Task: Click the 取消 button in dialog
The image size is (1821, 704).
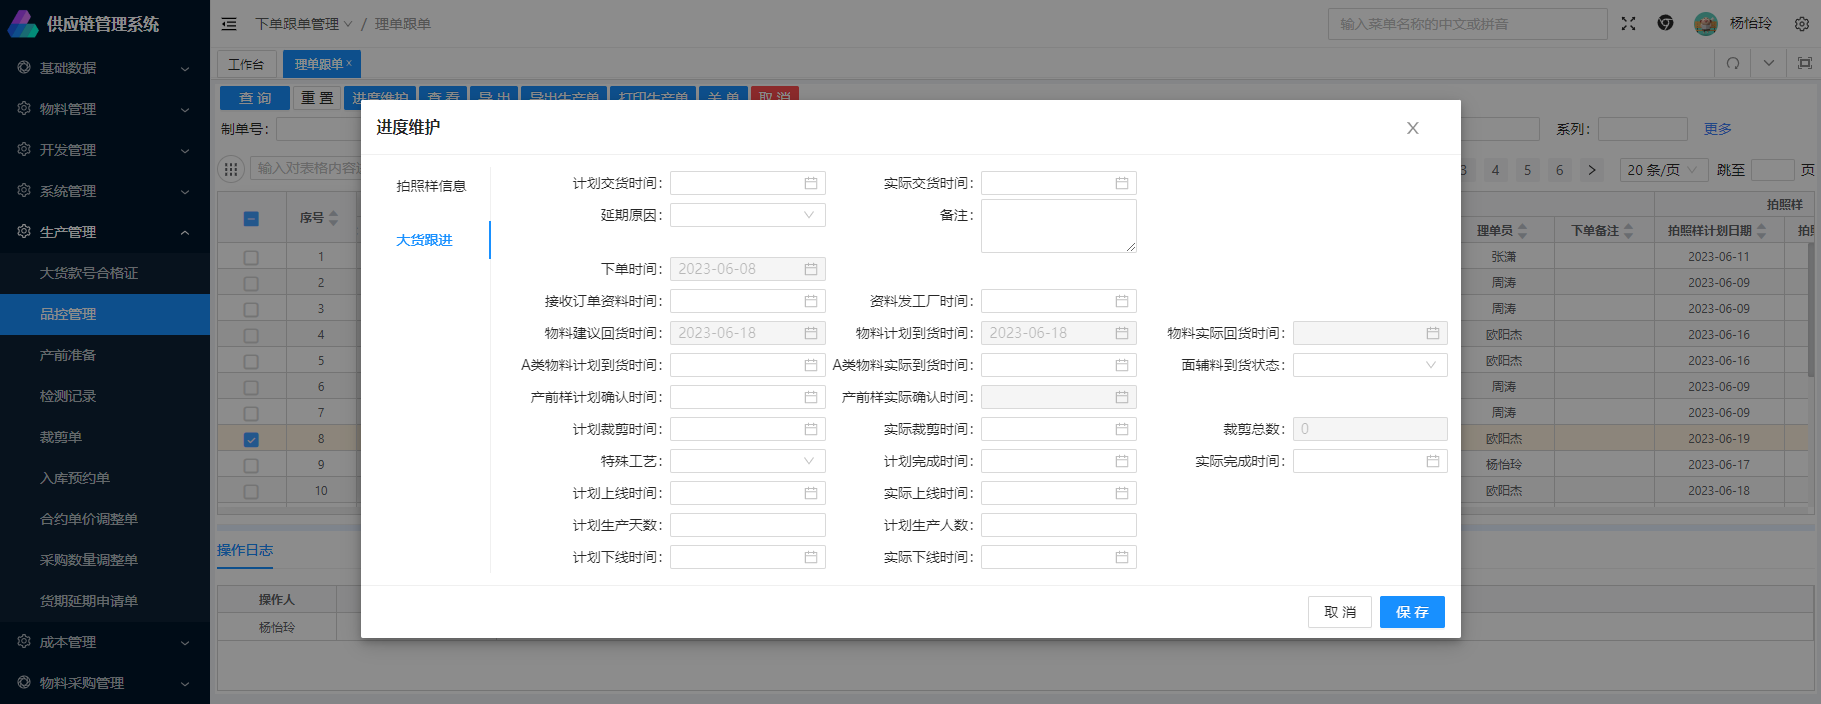Action: click(1339, 612)
